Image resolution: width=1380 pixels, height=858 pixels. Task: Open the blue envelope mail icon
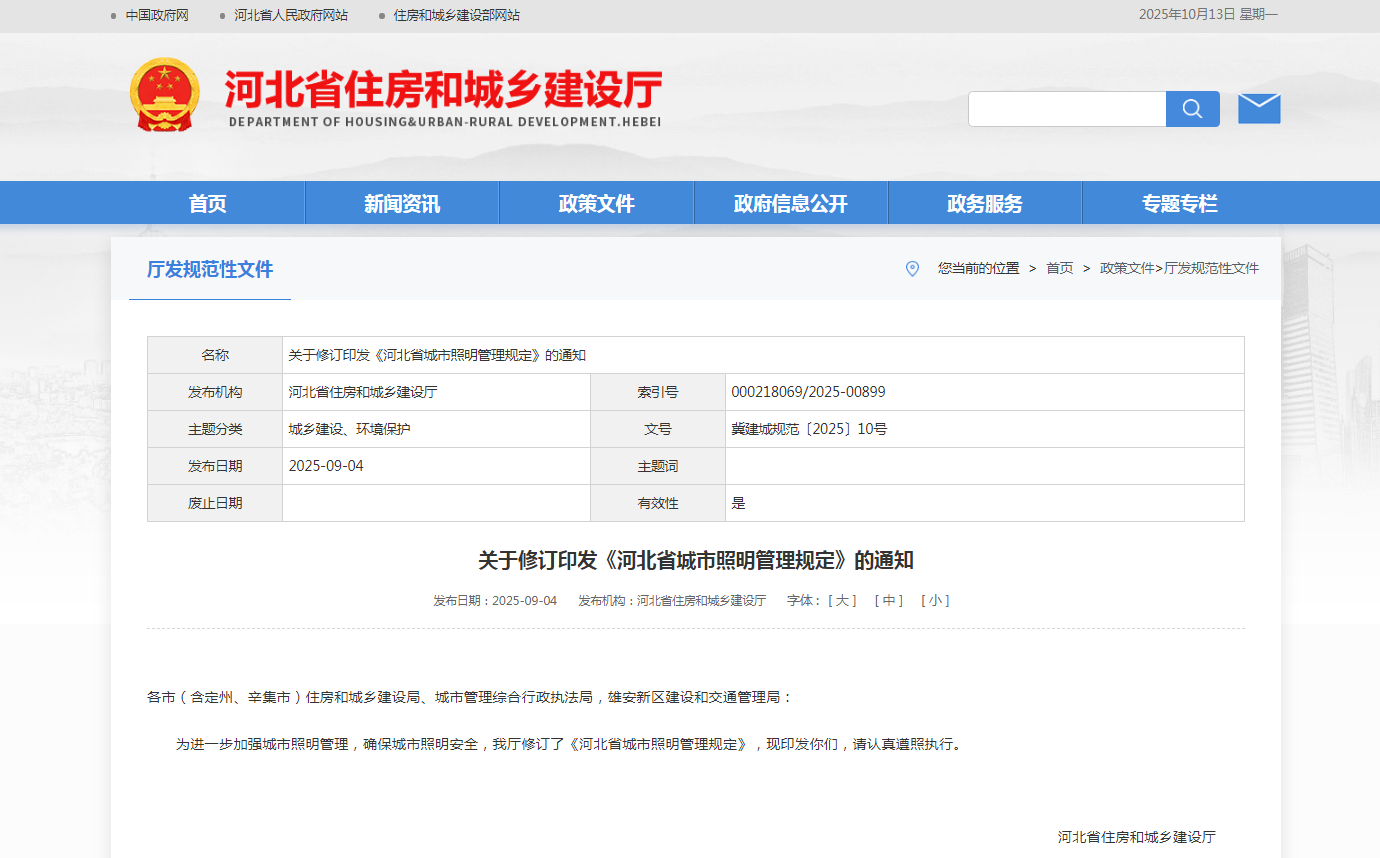pyautogui.click(x=1259, y=109)
